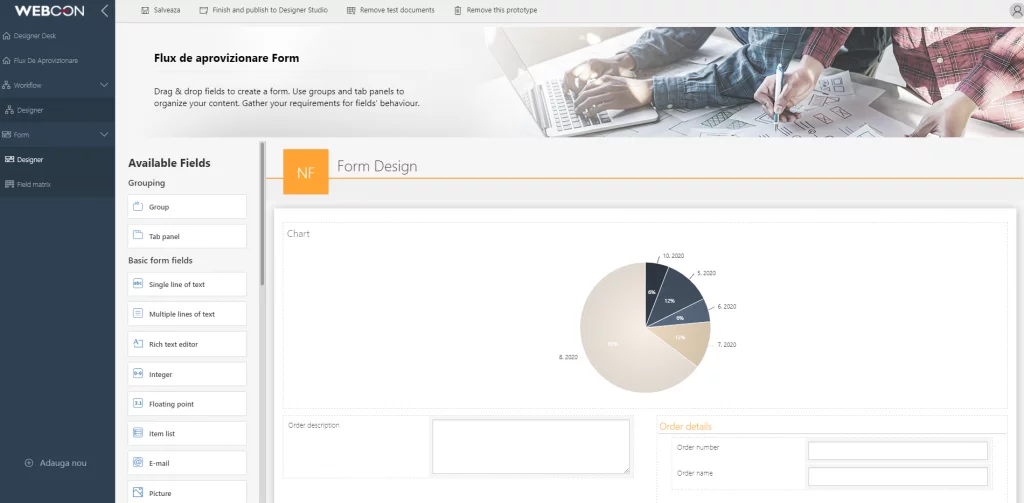Click the Workflow section icon
This screenshot has width=1024, height=503.
pos(7,86)
